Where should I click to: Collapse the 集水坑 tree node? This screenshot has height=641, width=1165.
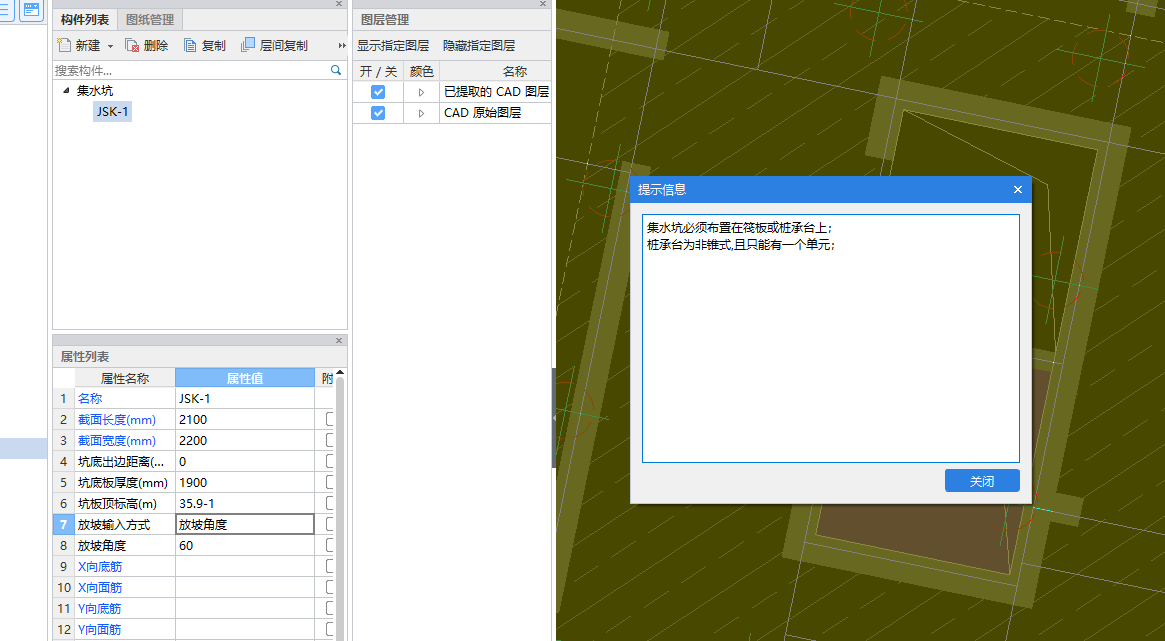click(66, 91)
